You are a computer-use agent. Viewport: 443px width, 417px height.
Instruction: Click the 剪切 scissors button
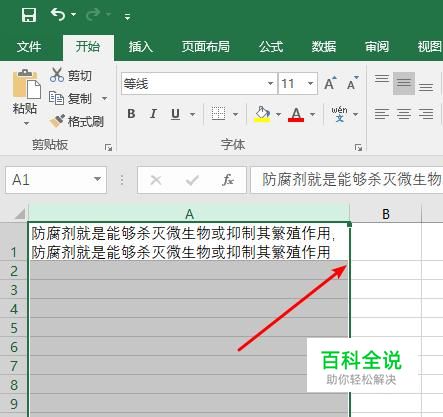pos(70,75)
